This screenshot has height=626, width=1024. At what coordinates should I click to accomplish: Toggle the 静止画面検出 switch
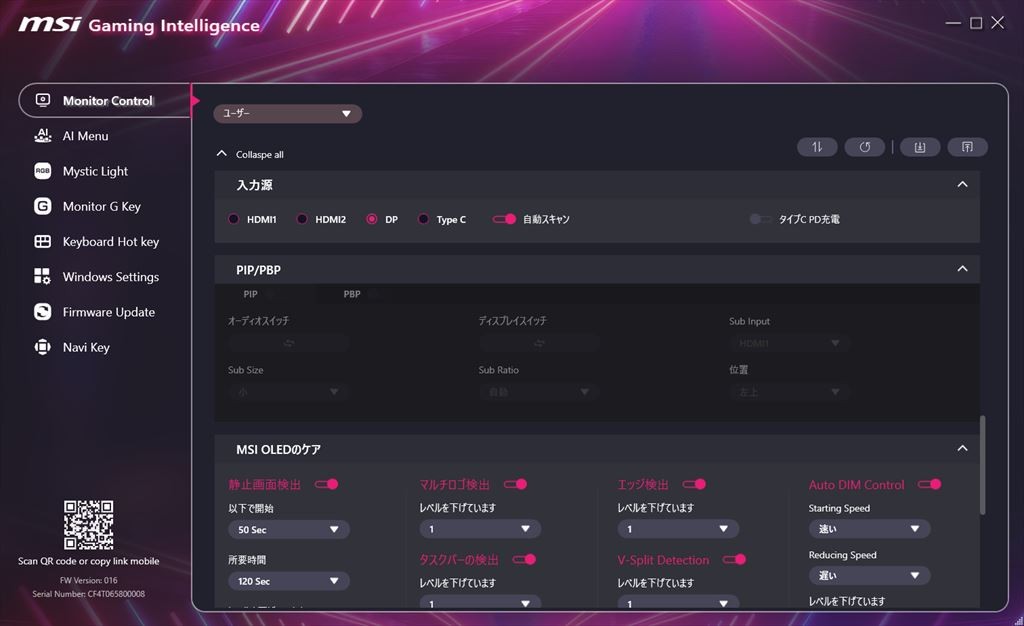327,484
